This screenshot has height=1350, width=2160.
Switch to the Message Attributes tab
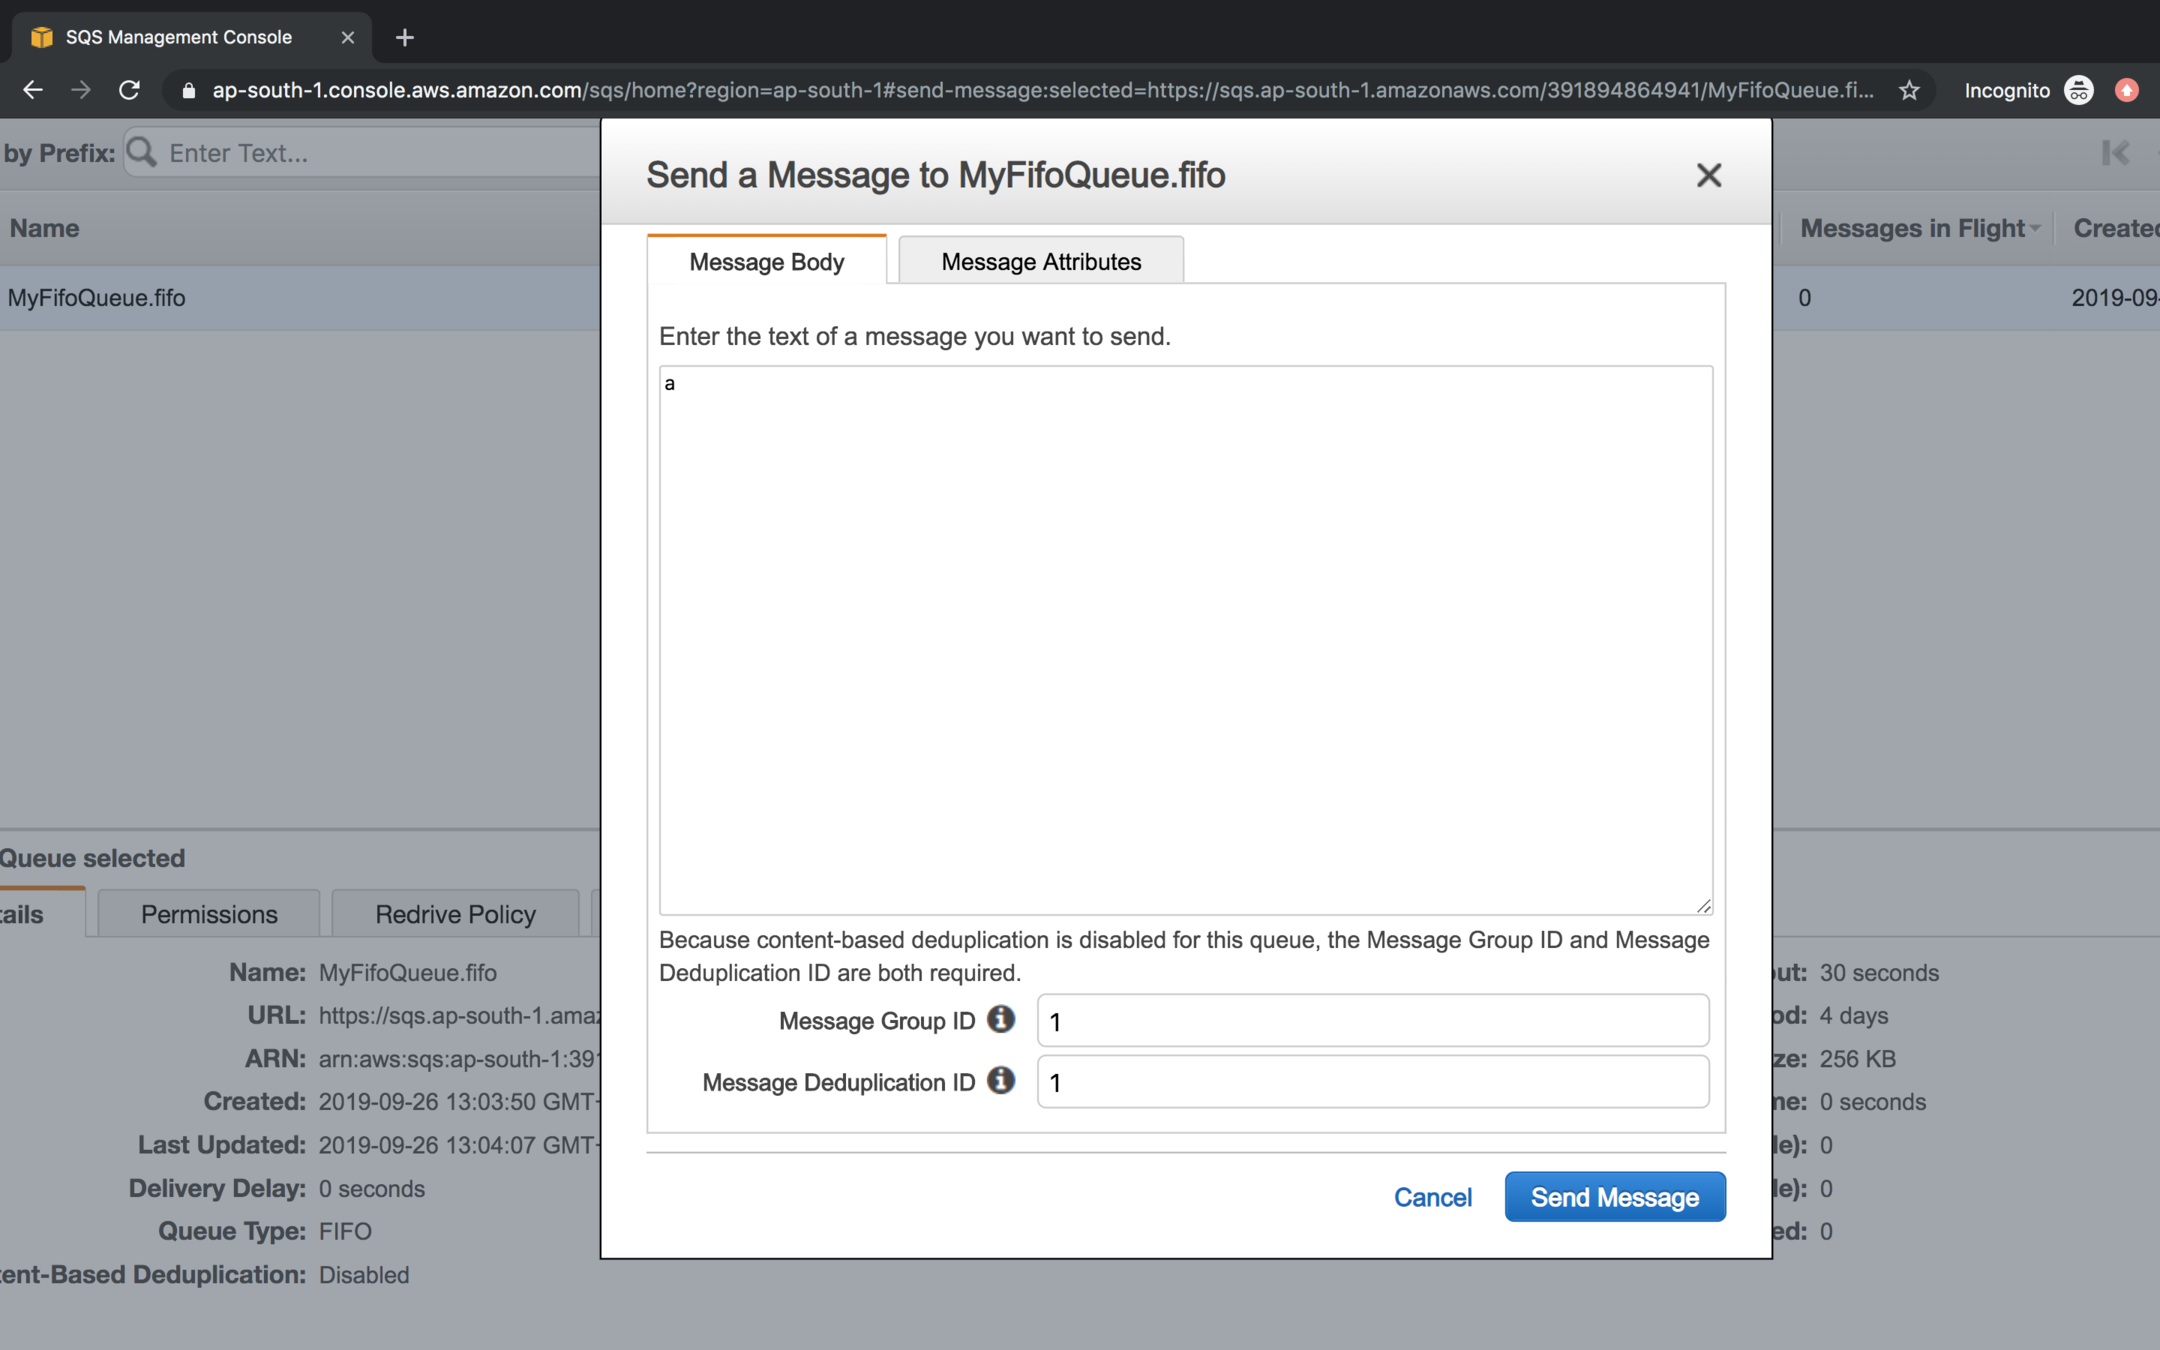tap(1040, 261)
